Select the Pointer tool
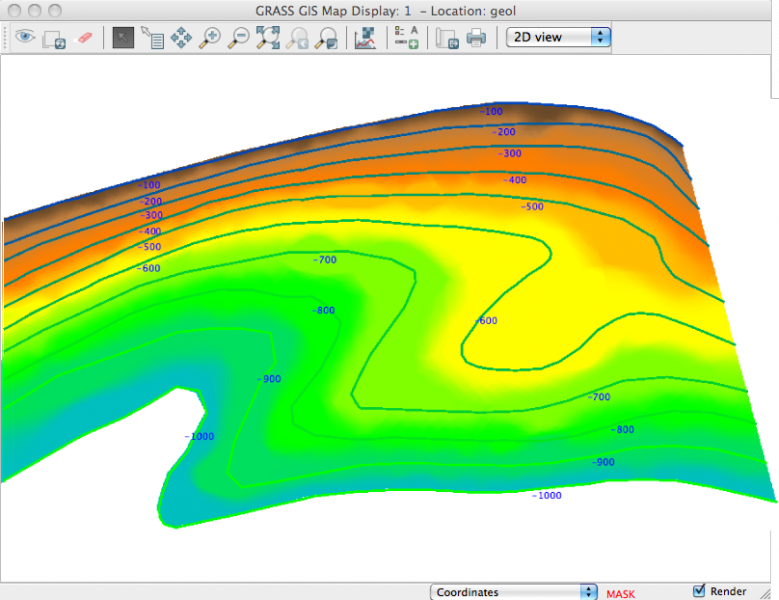779x600 pixels. coord(124,38)
